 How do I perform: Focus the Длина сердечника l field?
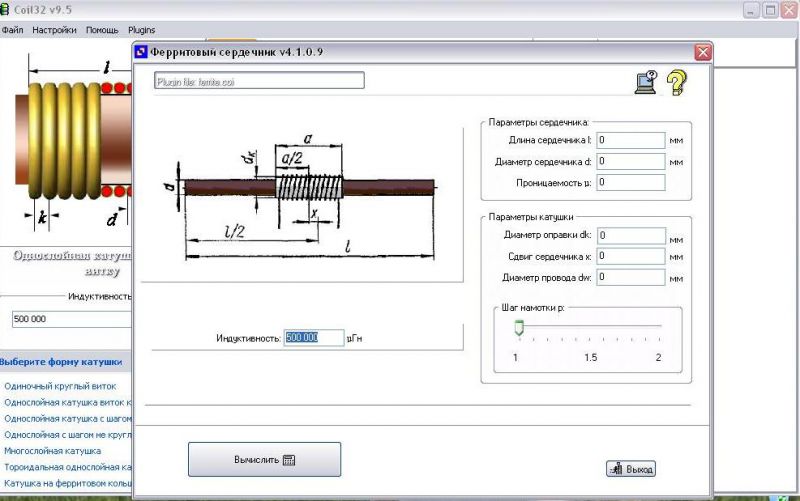coord(631,141)
